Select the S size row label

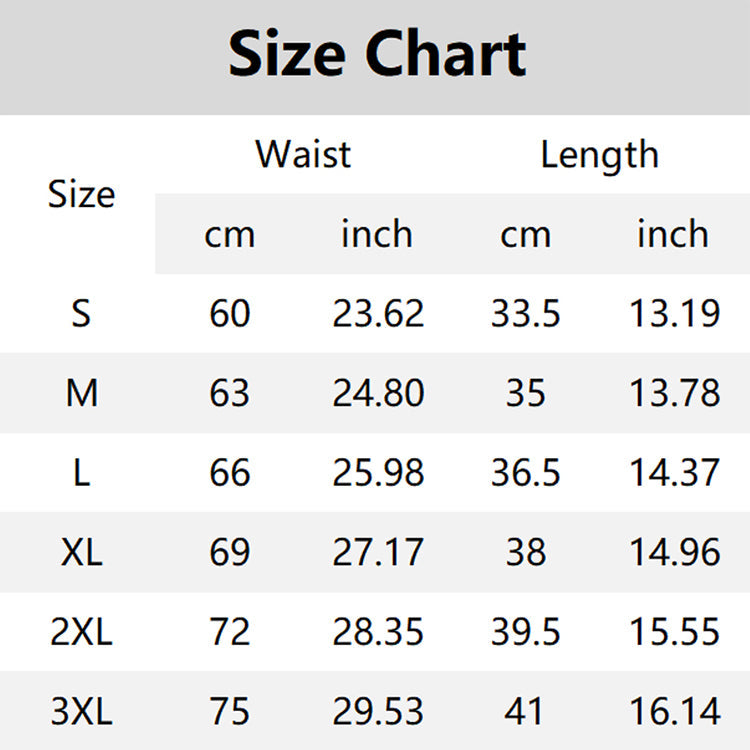pos(81,314)
